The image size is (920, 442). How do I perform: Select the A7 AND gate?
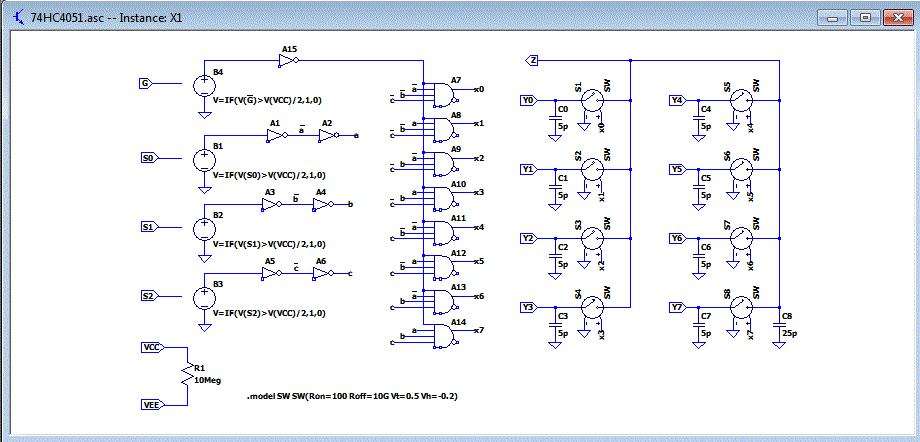(444, 94)
